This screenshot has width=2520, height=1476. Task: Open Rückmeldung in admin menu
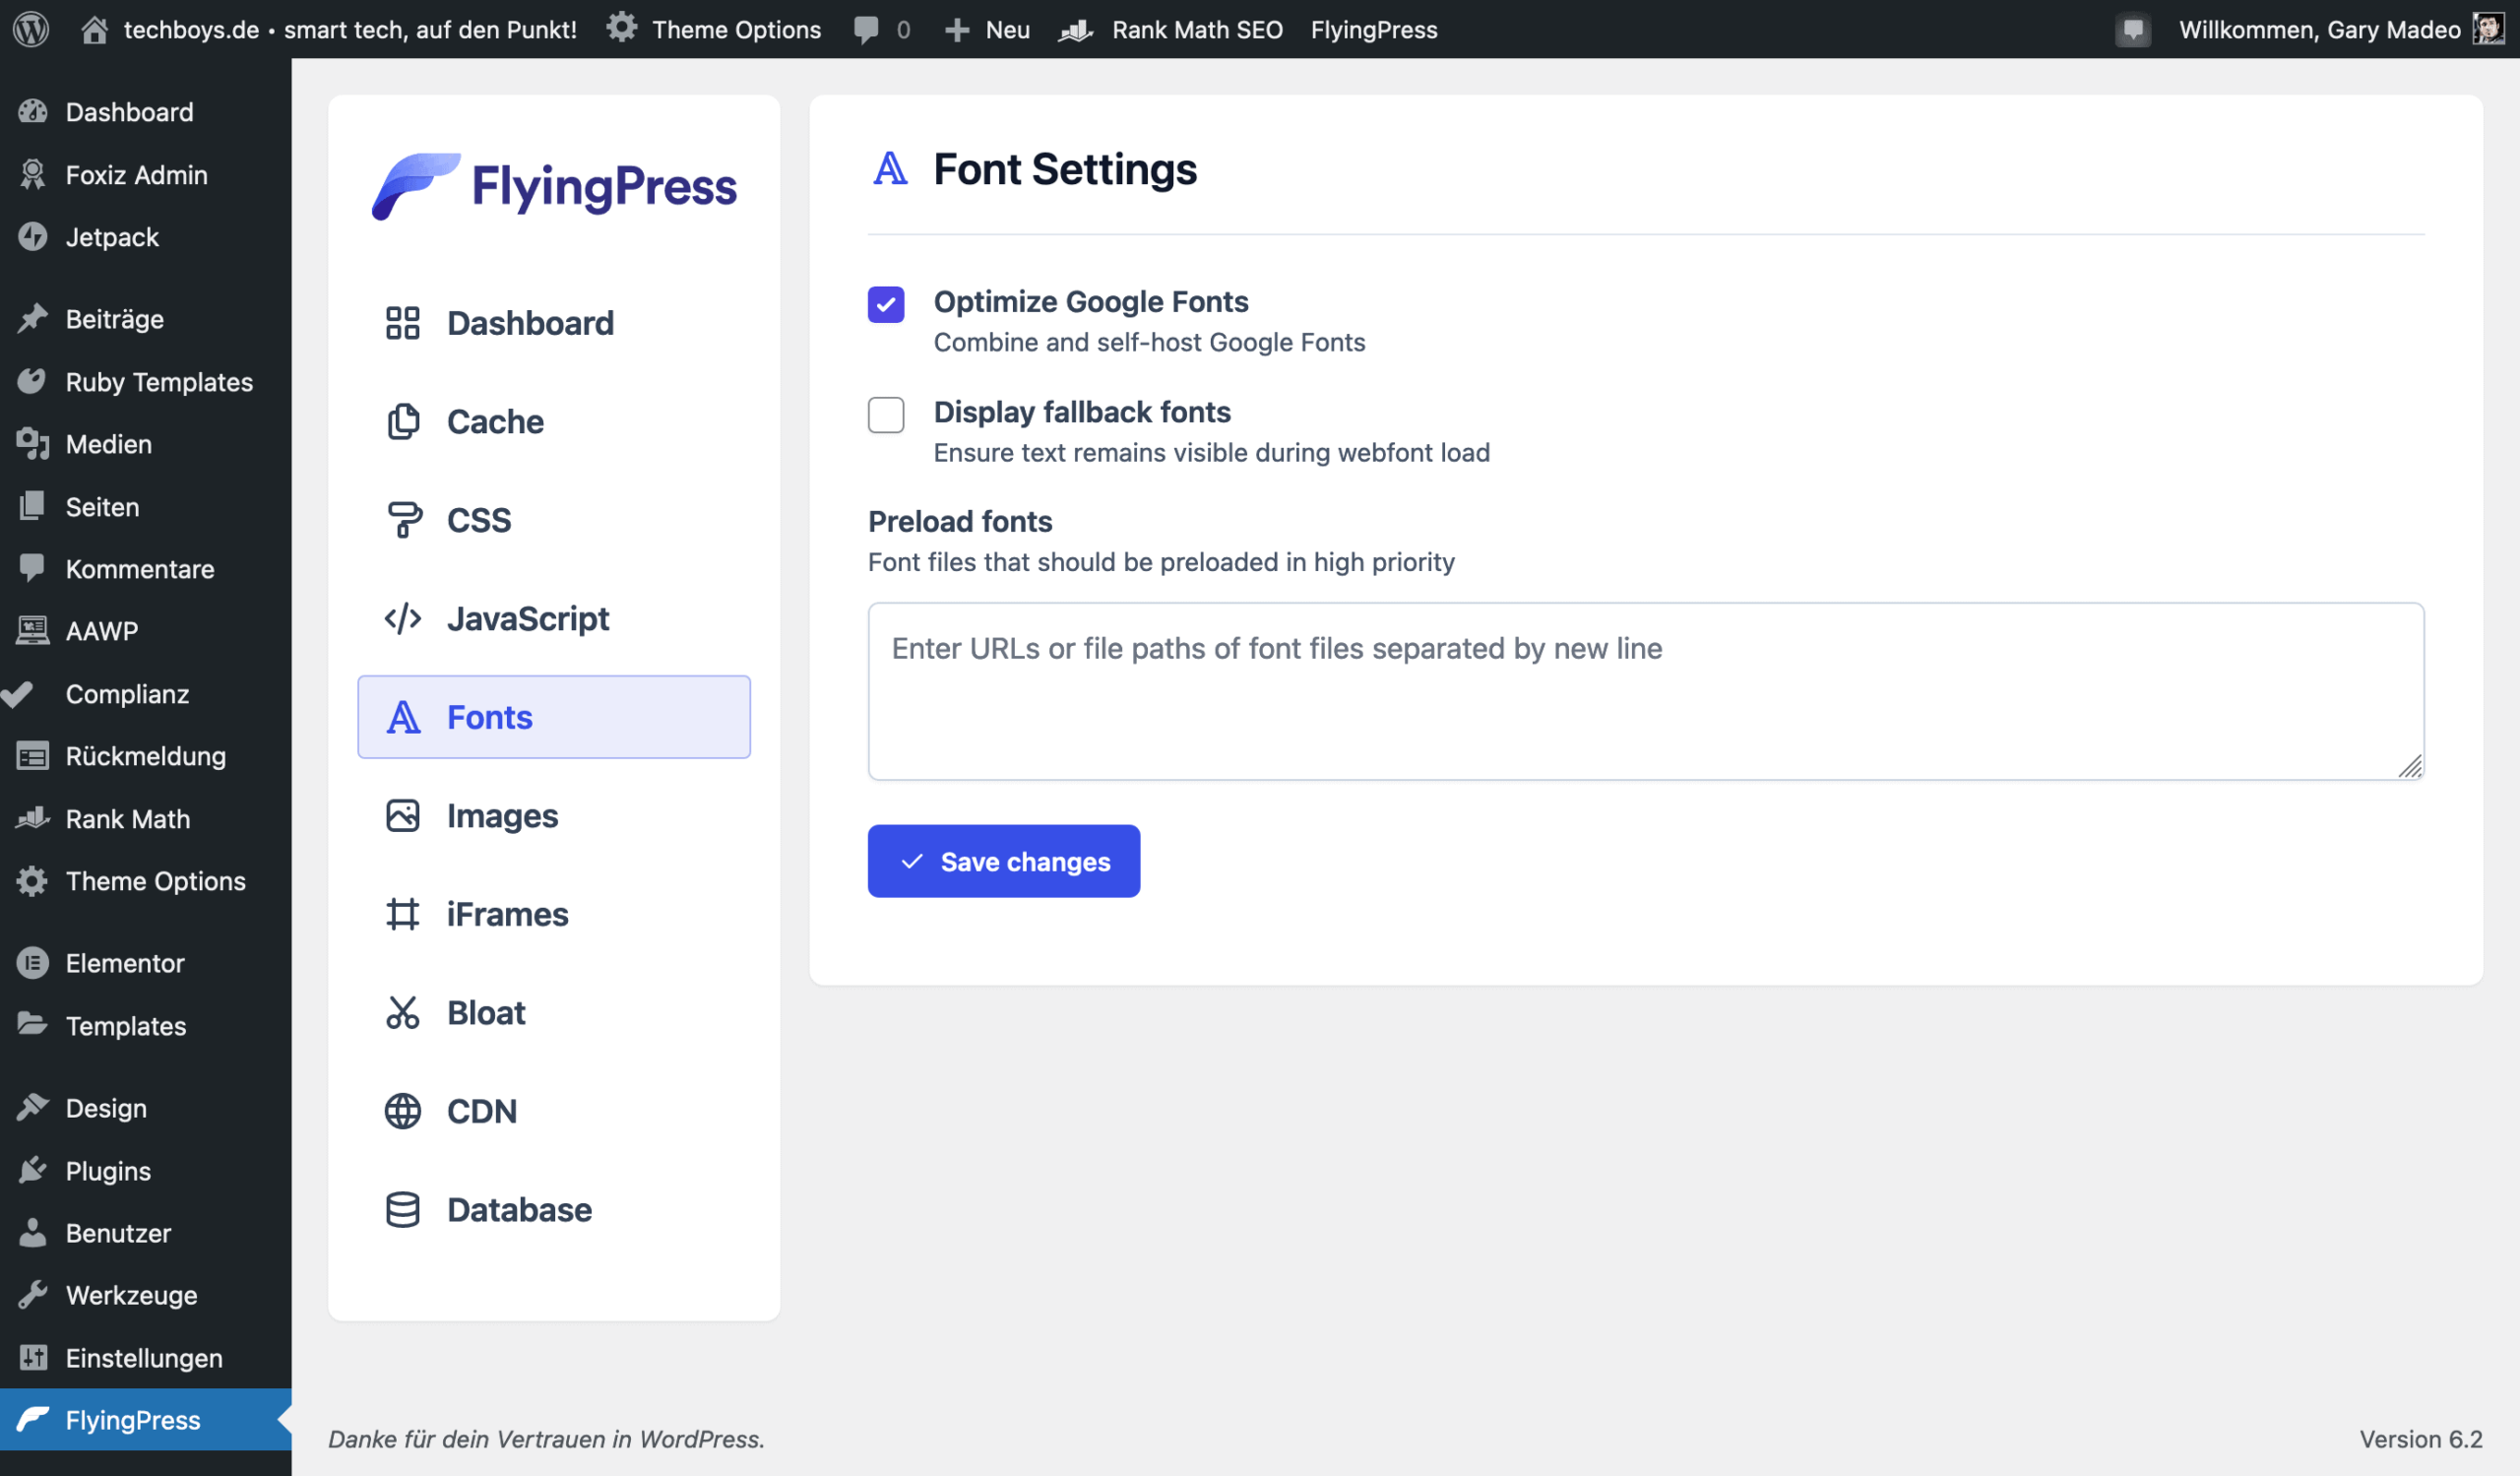[146, 756]
